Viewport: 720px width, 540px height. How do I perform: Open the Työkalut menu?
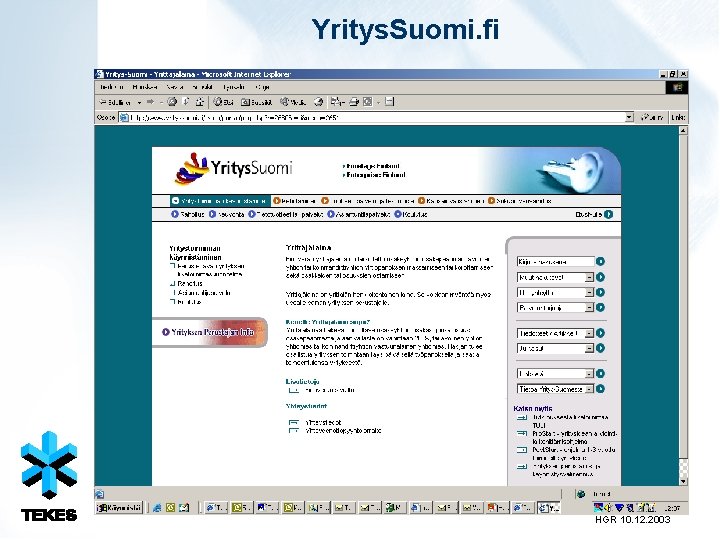point(234,87)
